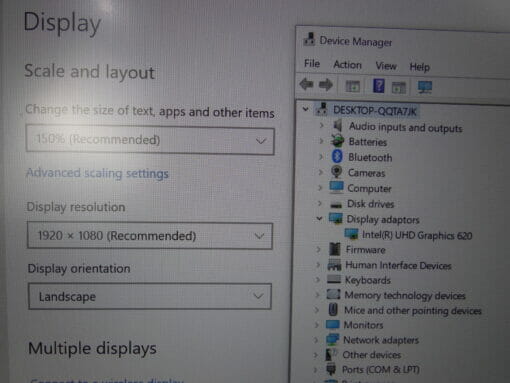The image size is (510, 383).
Task: Click the Device Manager title bar icon
Action: tap(309, 39)
